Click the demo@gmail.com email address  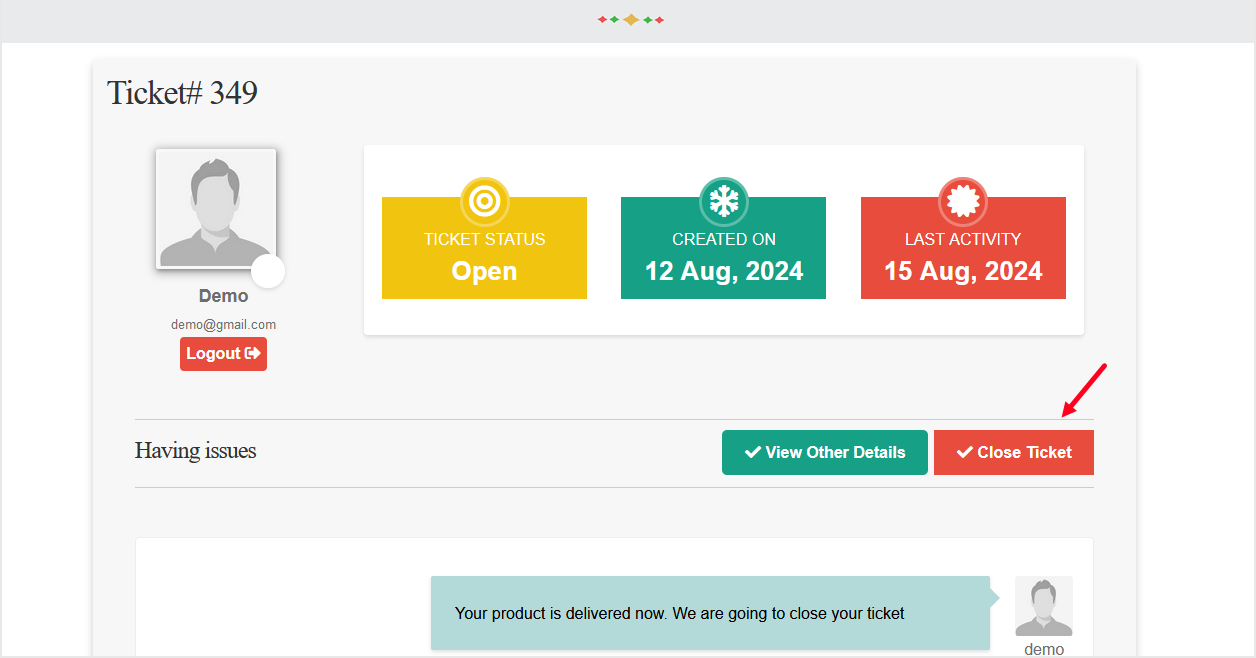click(x=223, y=325)
